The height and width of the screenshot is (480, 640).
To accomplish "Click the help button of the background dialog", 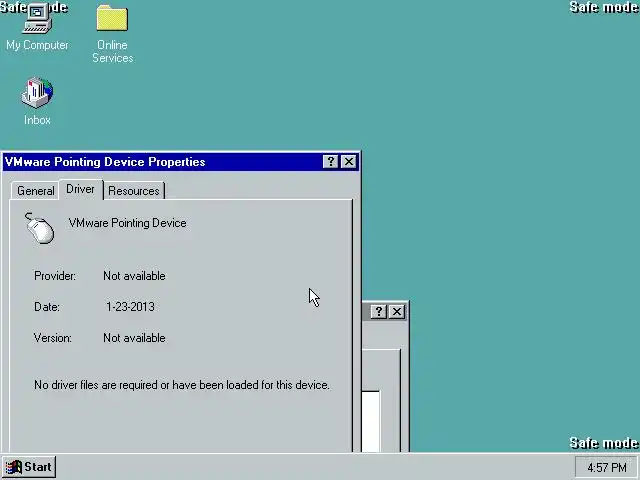I will tap(378, 311).
